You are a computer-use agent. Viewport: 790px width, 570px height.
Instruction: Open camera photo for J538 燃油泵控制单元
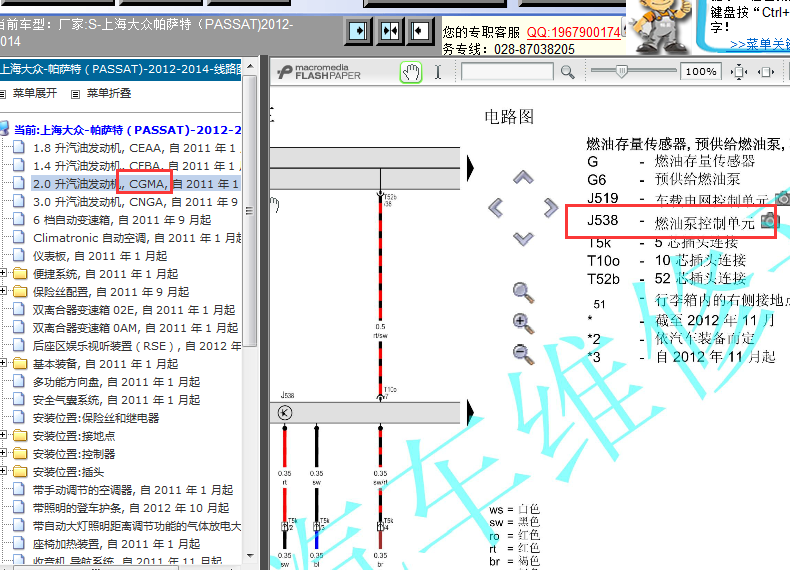pos(769,220)
